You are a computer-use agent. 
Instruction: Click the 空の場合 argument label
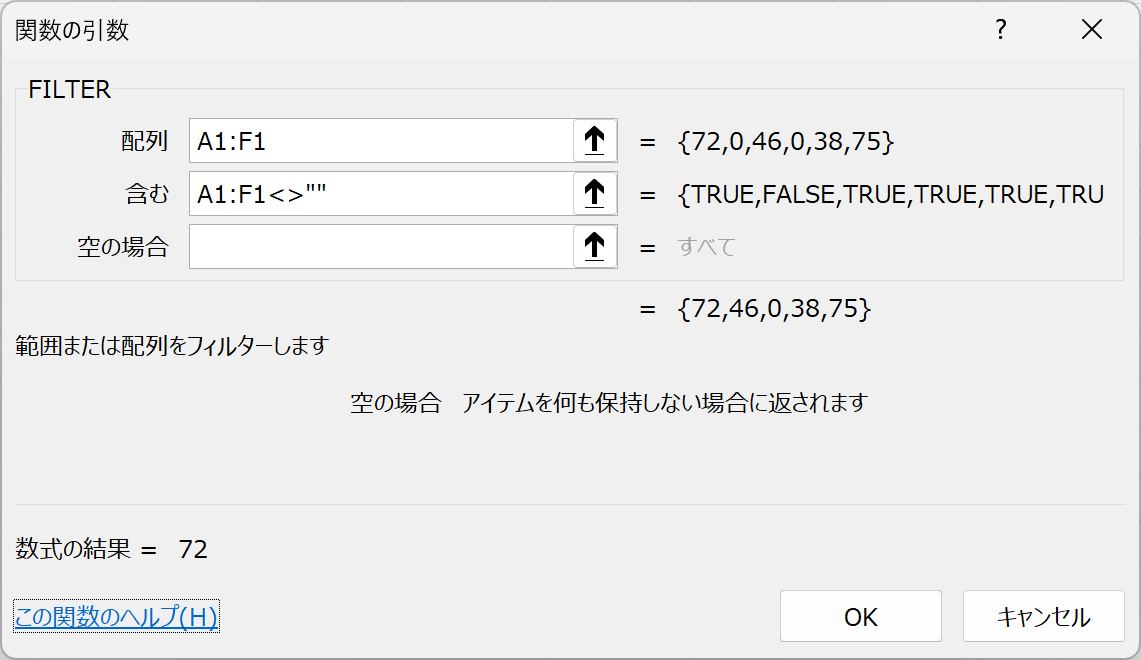tap(123, 247)
